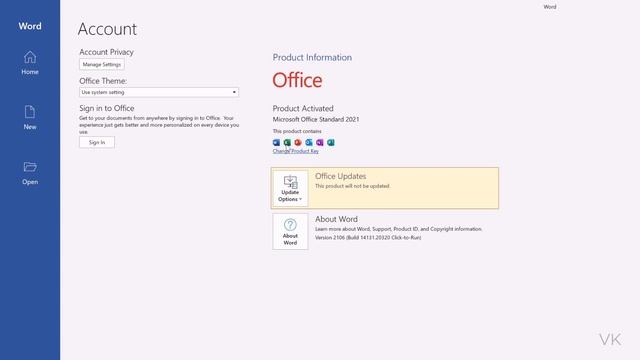Click the red Office logo text
Screen dimensions: 640x360
click(x=297, y=80)
